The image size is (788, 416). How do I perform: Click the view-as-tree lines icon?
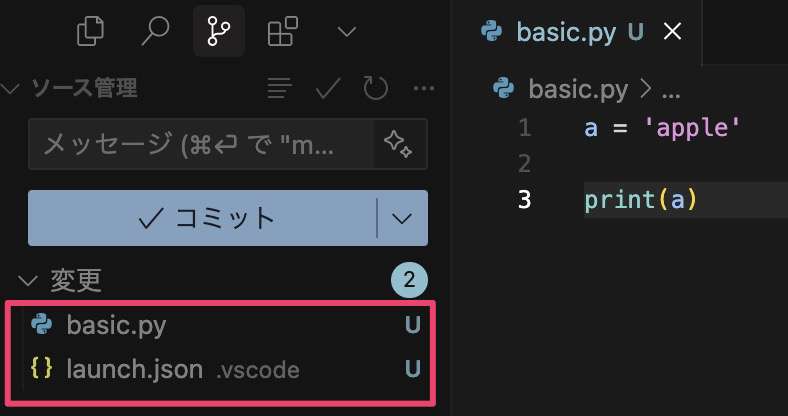pyautogui.click(x=280, y=88)
